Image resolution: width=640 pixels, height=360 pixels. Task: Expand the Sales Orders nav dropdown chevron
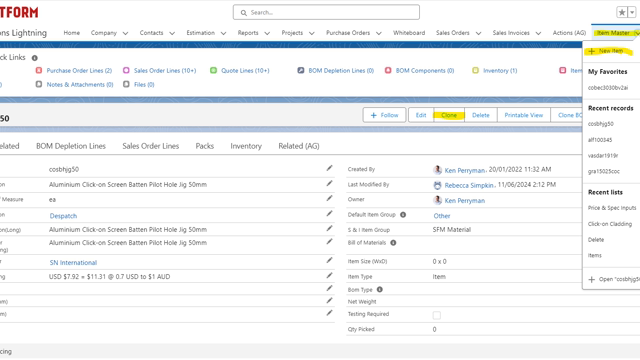pyautogui.click(x=478, y=33)
